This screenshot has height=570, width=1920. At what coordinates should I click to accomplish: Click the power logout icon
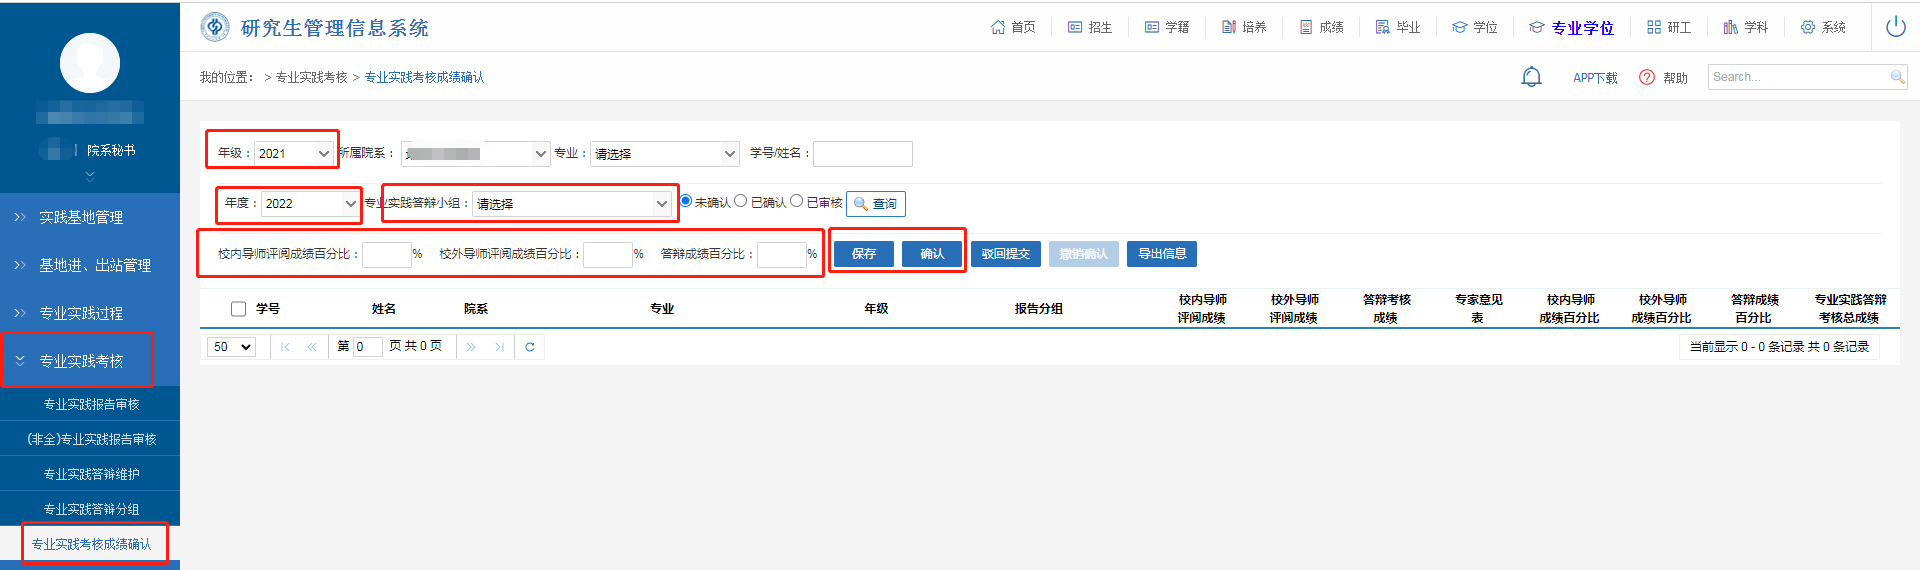click(x=1895, y=27)
